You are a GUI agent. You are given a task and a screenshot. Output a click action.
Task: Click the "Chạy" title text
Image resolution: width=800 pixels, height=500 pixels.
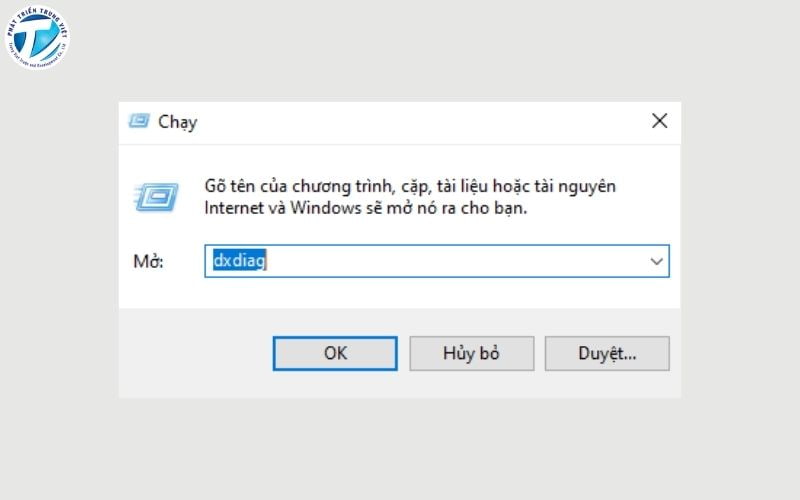(178, 122)
